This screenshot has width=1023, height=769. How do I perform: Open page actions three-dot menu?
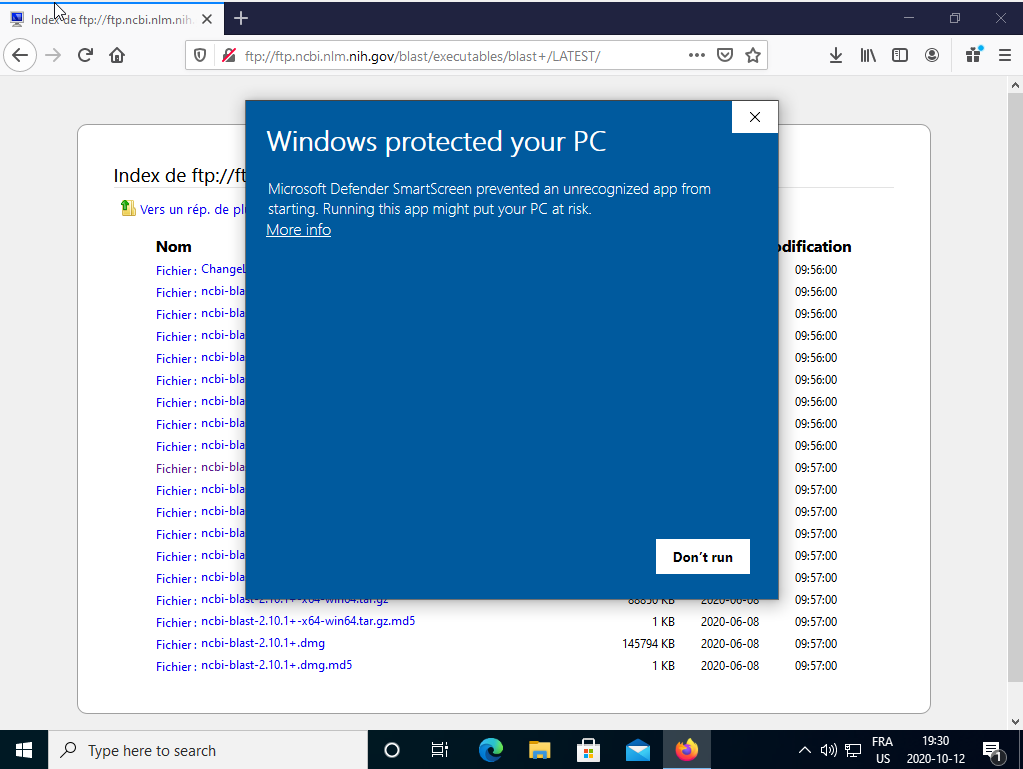point(697,55)
